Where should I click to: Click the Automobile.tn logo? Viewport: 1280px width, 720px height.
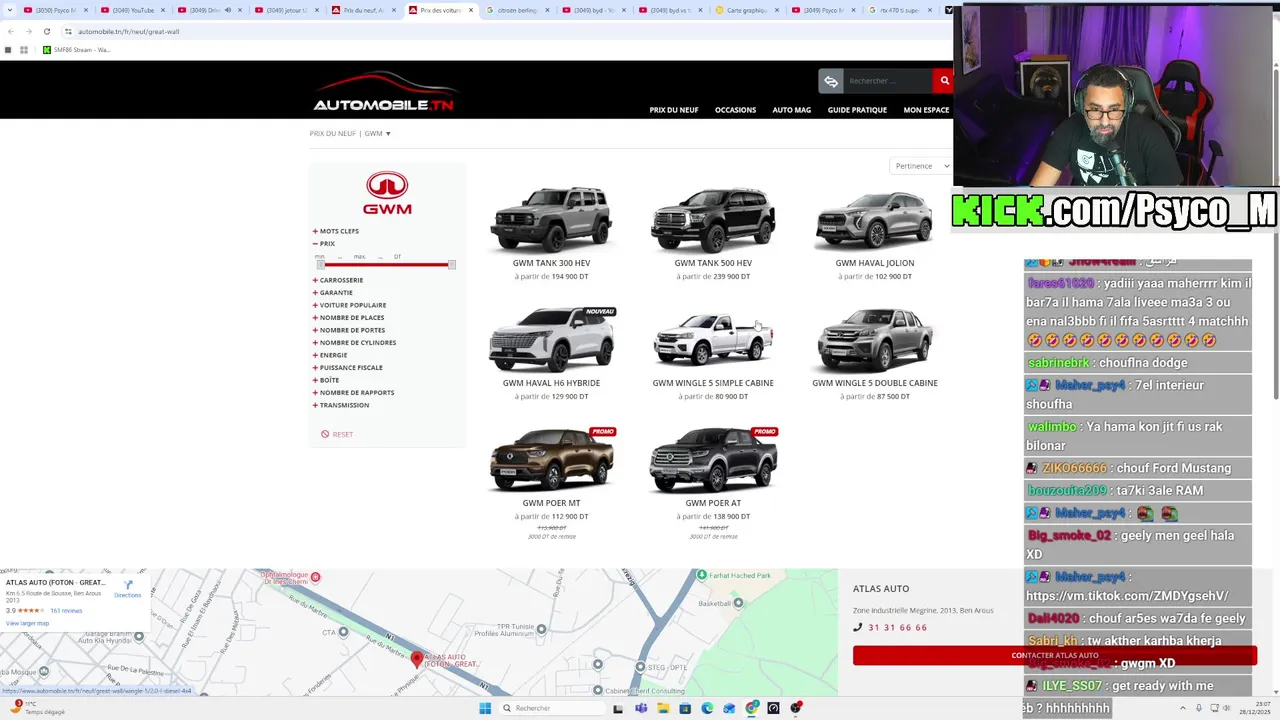pyautogui.click(x=384, y=92)
